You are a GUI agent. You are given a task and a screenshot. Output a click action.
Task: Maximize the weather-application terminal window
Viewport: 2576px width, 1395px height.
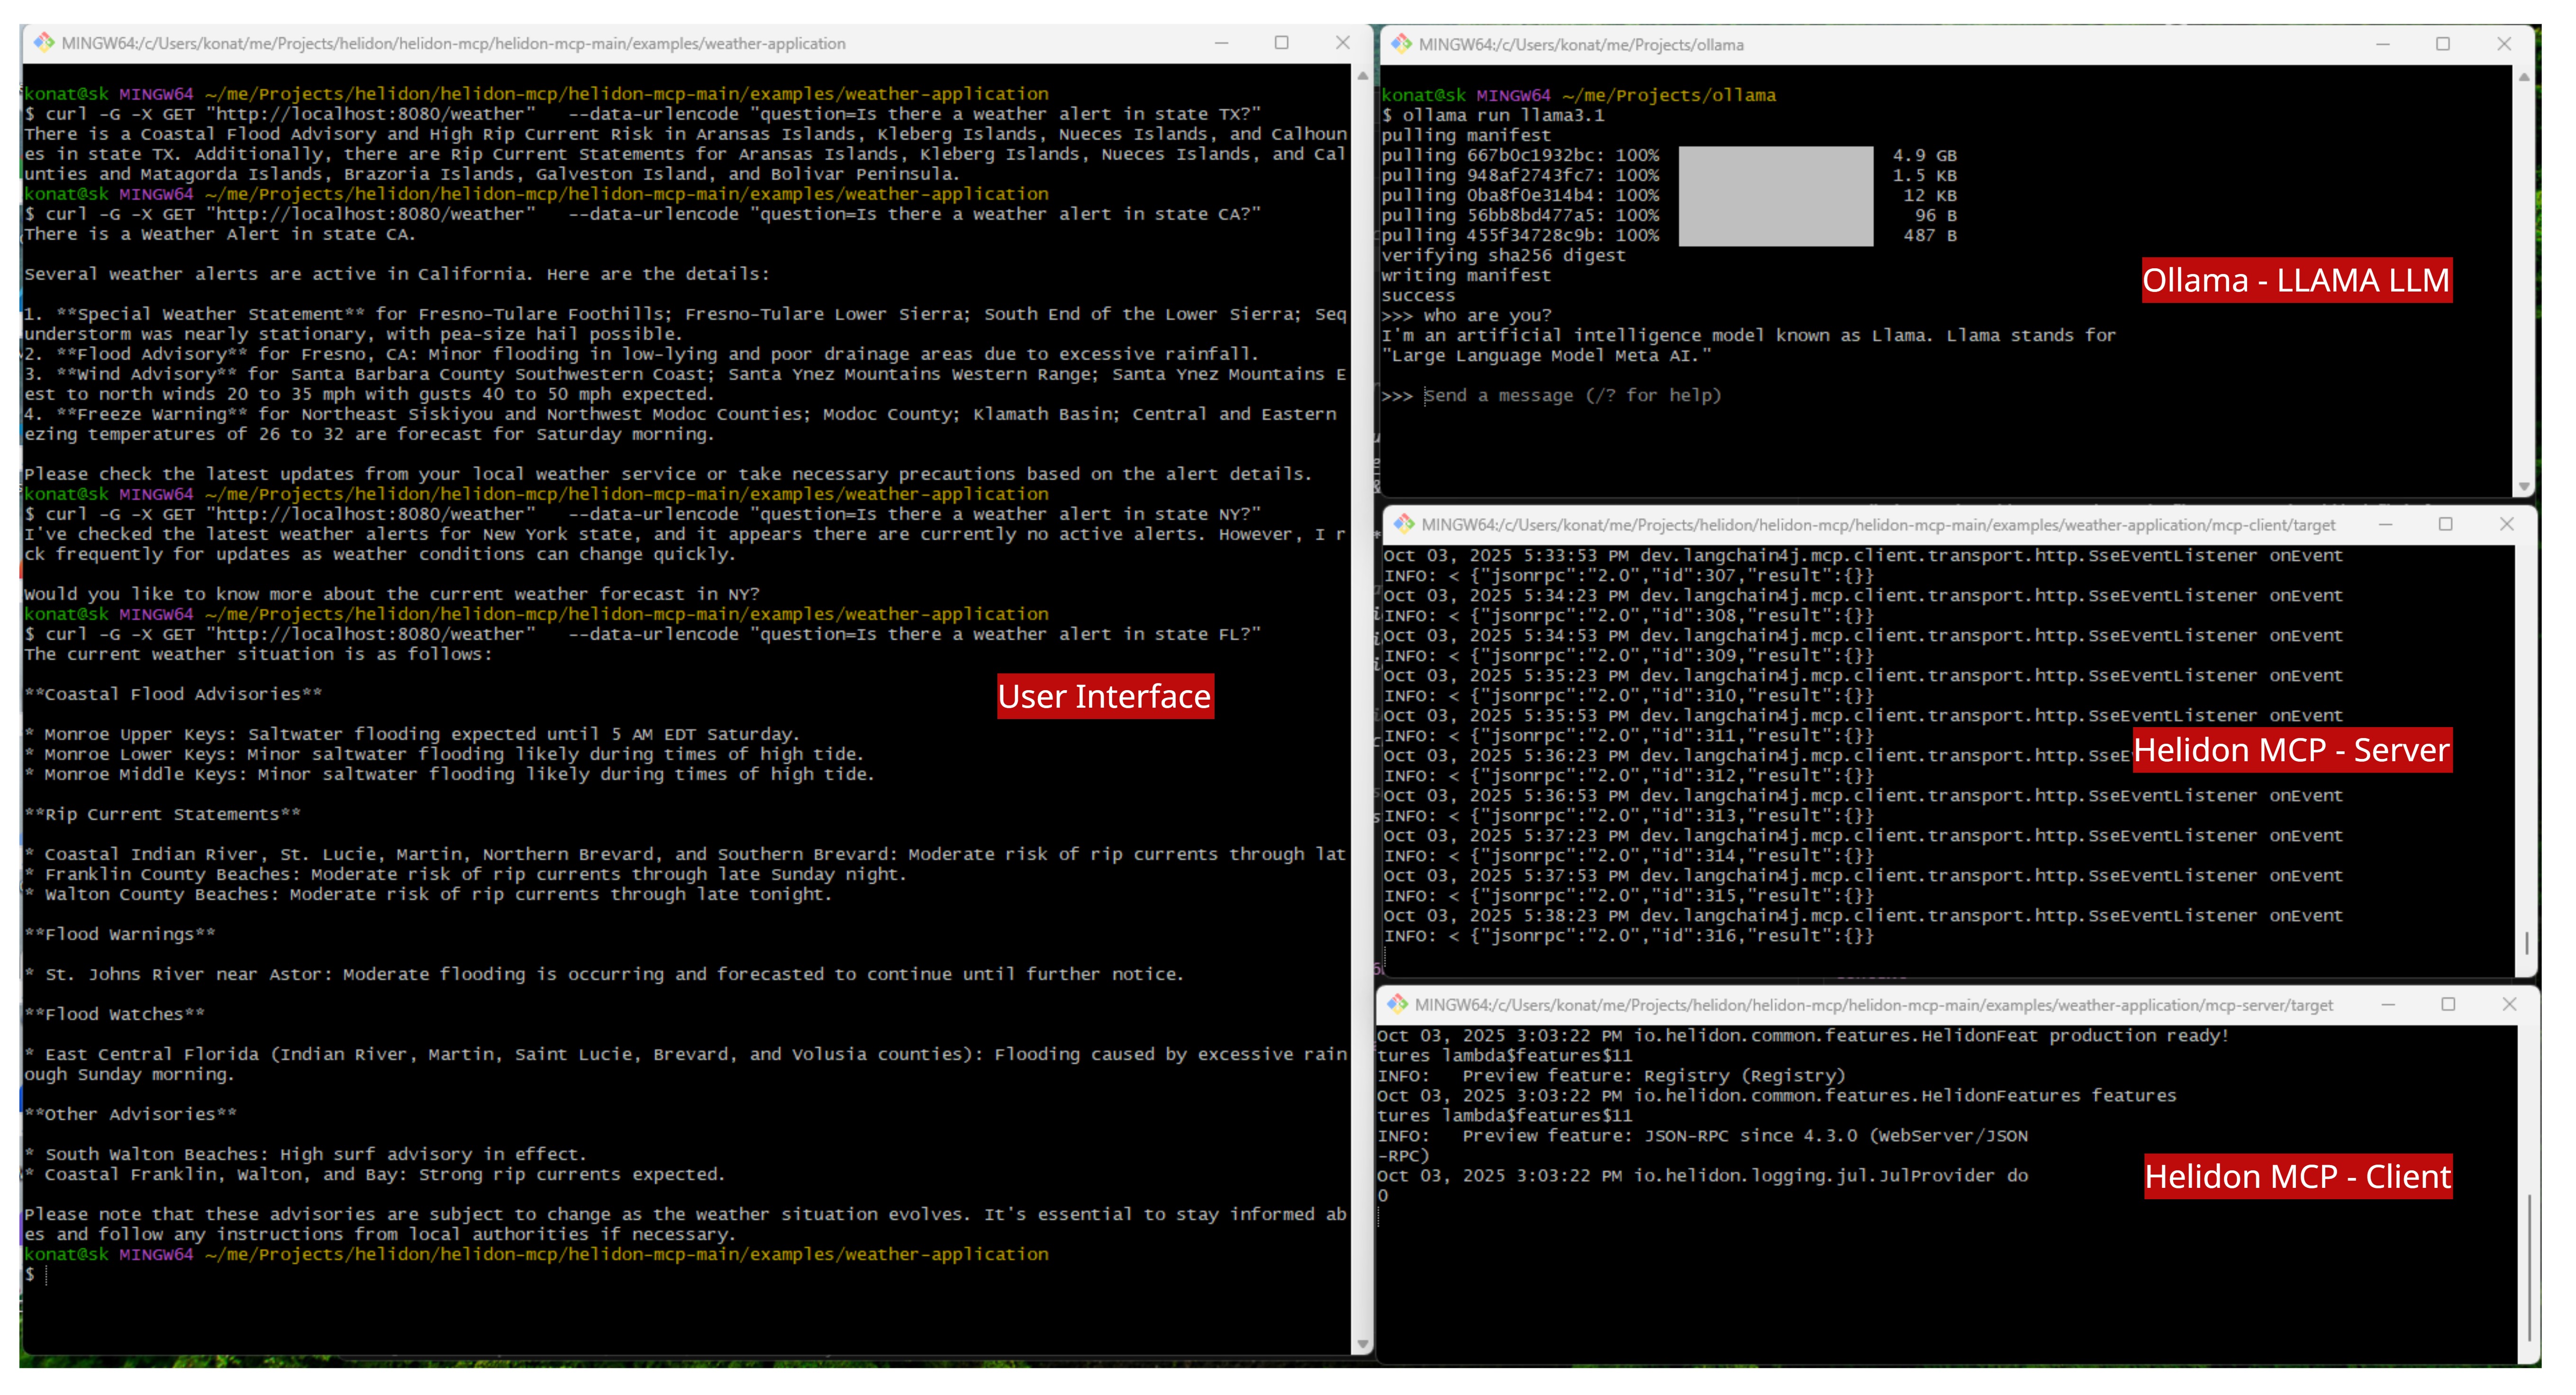(x=1281, y=43)
